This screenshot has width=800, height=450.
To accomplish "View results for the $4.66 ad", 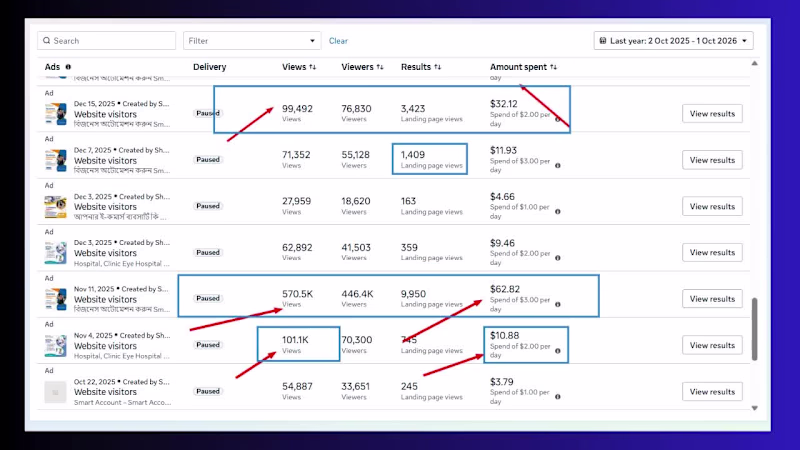I will pyautogui.click(x=712, y=207).
